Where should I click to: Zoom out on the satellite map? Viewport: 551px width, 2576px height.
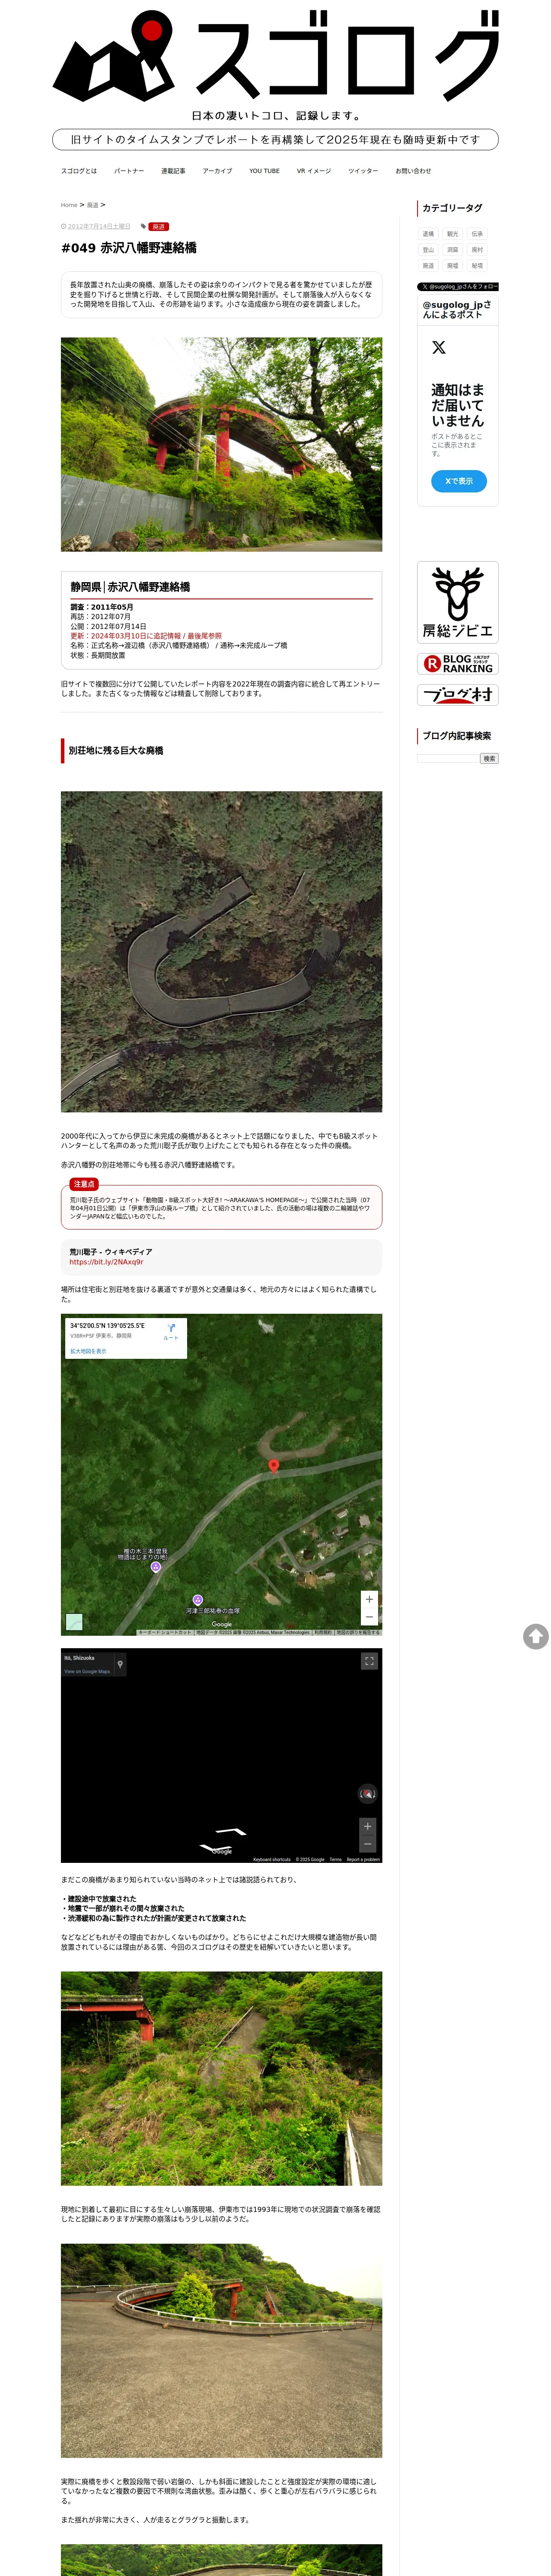[369, 1617]
